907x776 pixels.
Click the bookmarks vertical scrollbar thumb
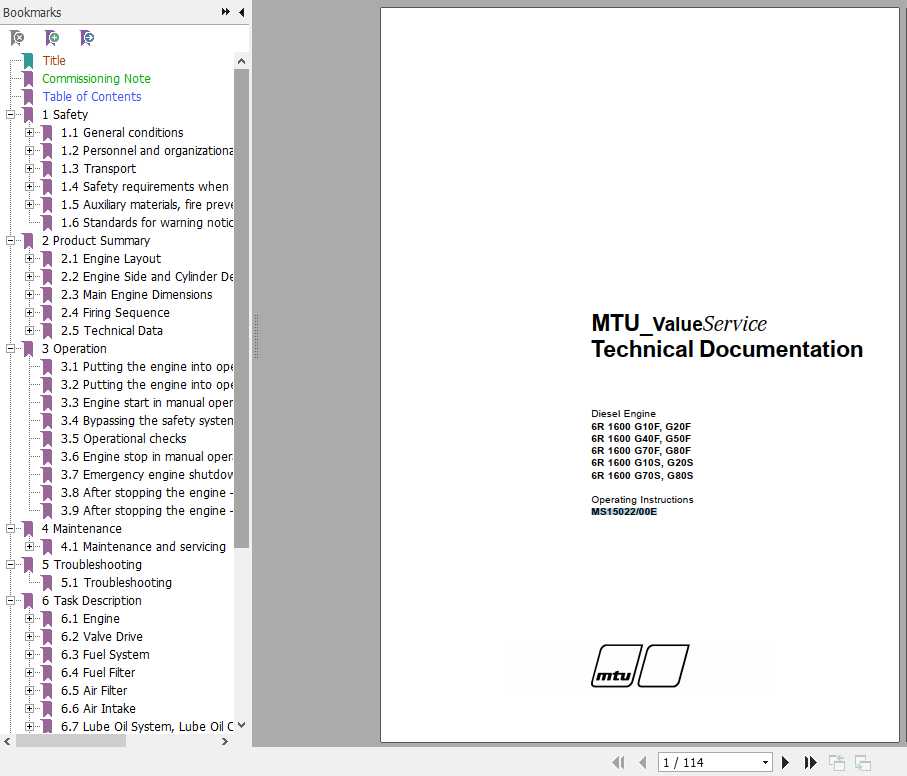pos(242,308)
